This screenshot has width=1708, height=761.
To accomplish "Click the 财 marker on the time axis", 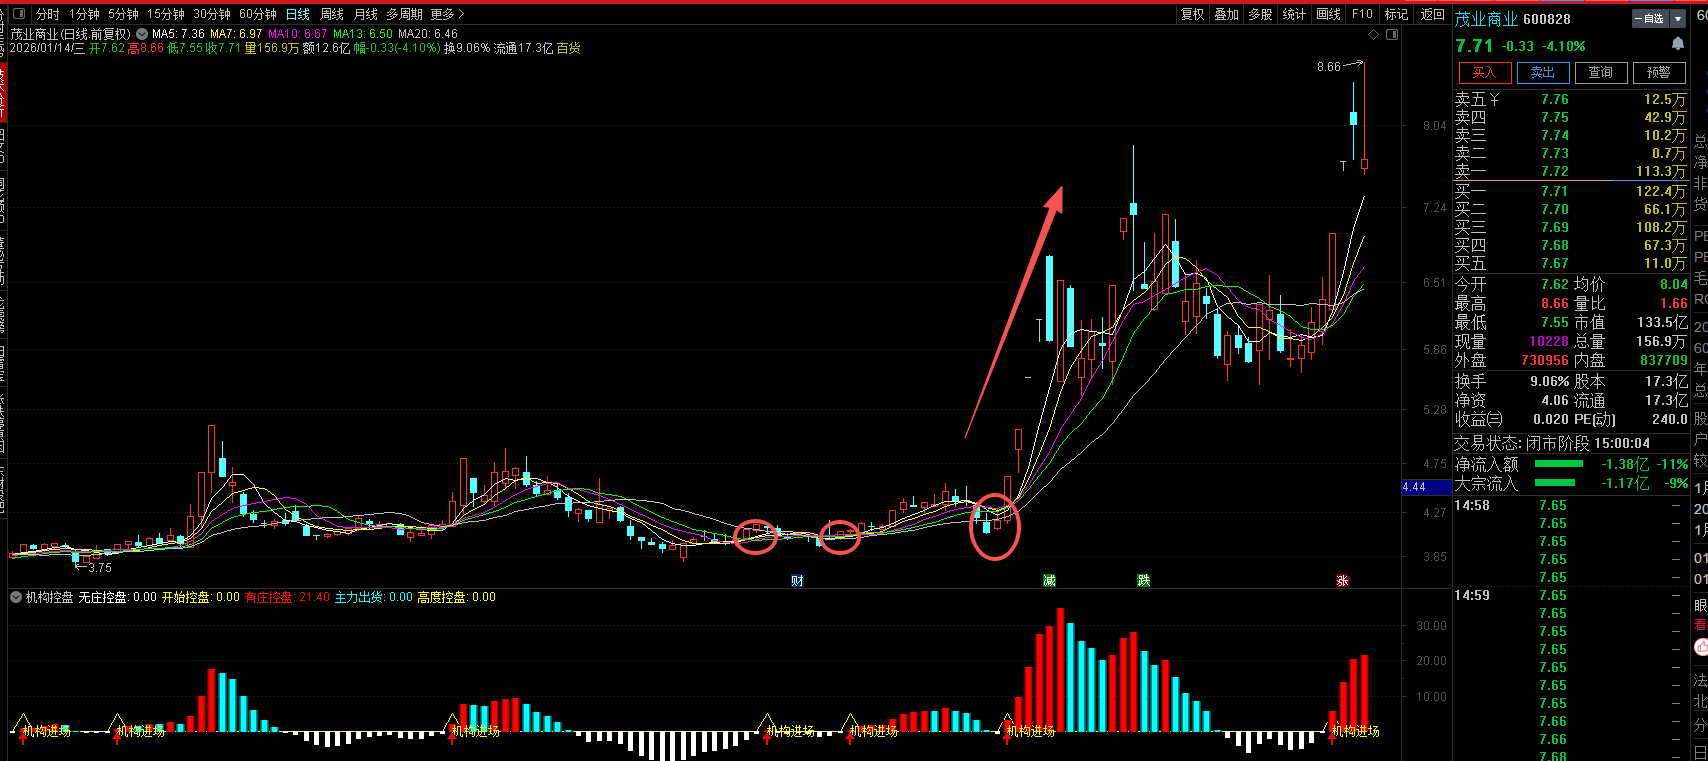I will pos(797,580).
